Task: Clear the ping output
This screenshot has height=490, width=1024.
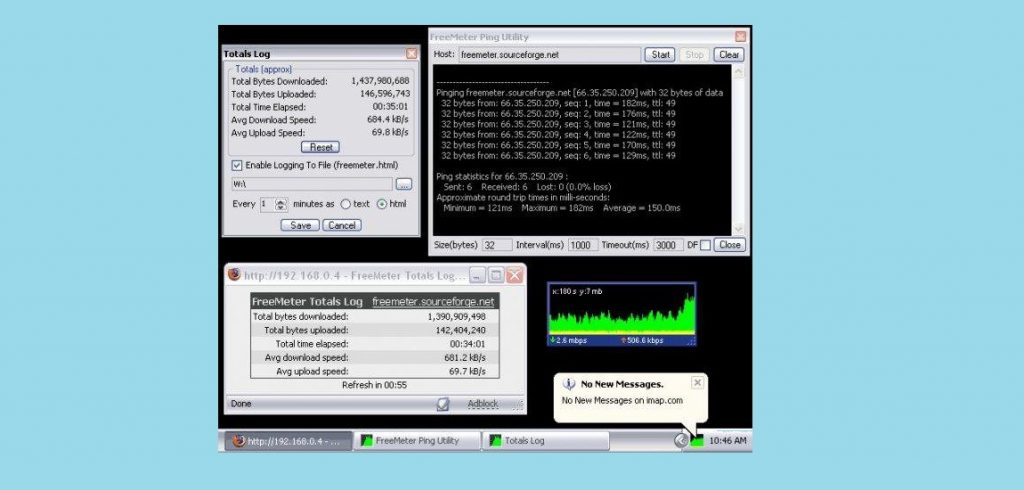Action: tap(729, 55)
